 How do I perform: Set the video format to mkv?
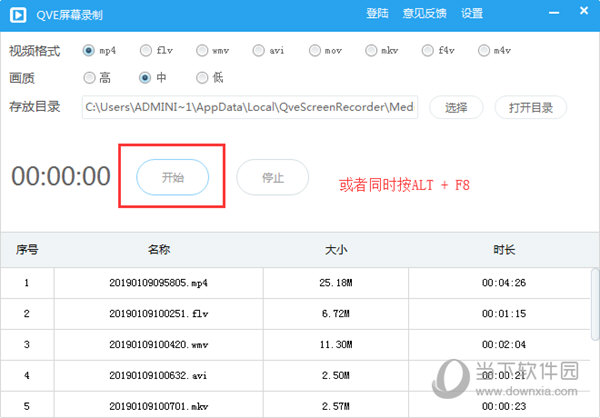(371, 50)
